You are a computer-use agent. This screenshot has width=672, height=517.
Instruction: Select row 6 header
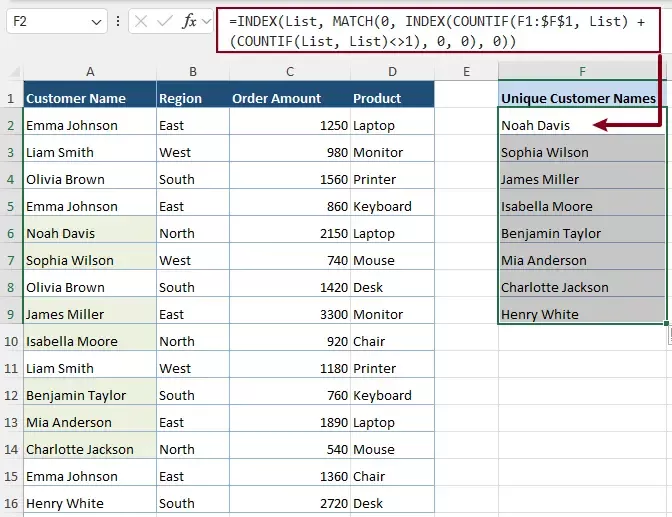coord(11,234)
